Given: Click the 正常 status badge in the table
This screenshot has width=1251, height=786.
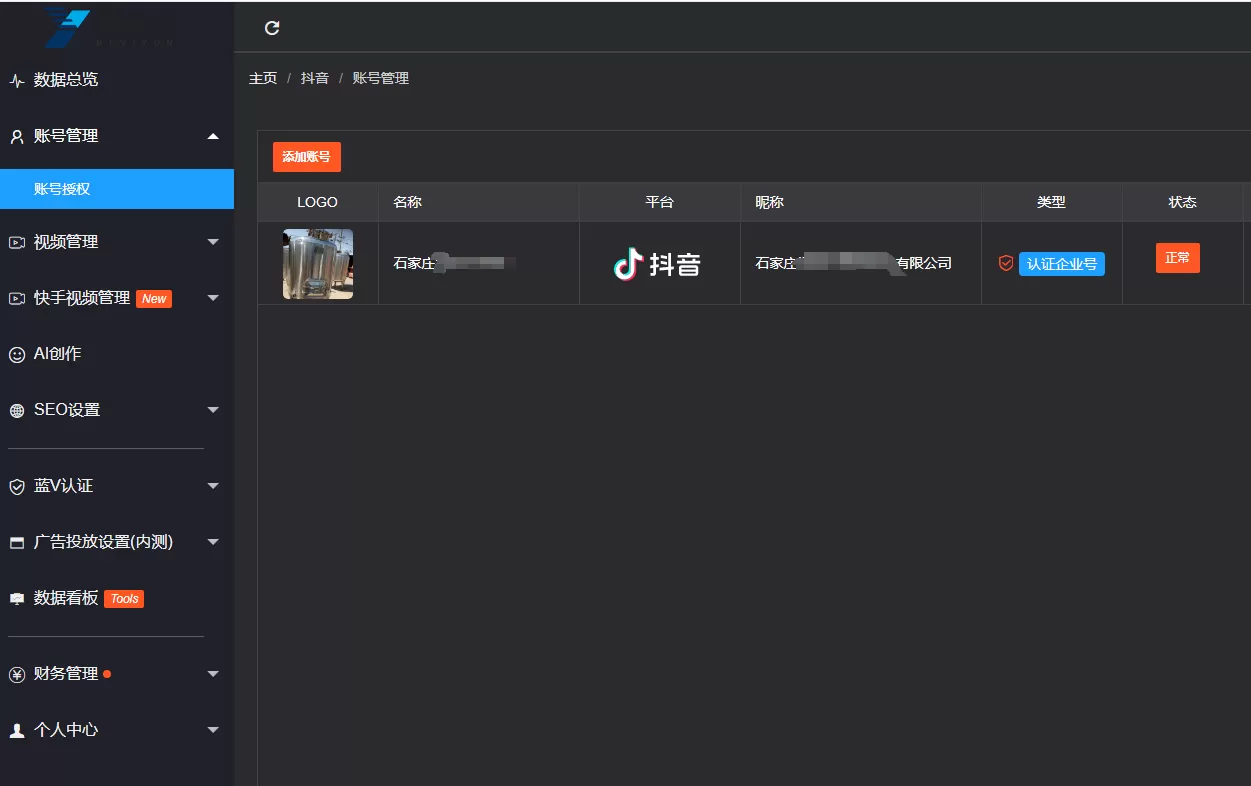Looking at the screenshot, I should (x=1177, y=257).
